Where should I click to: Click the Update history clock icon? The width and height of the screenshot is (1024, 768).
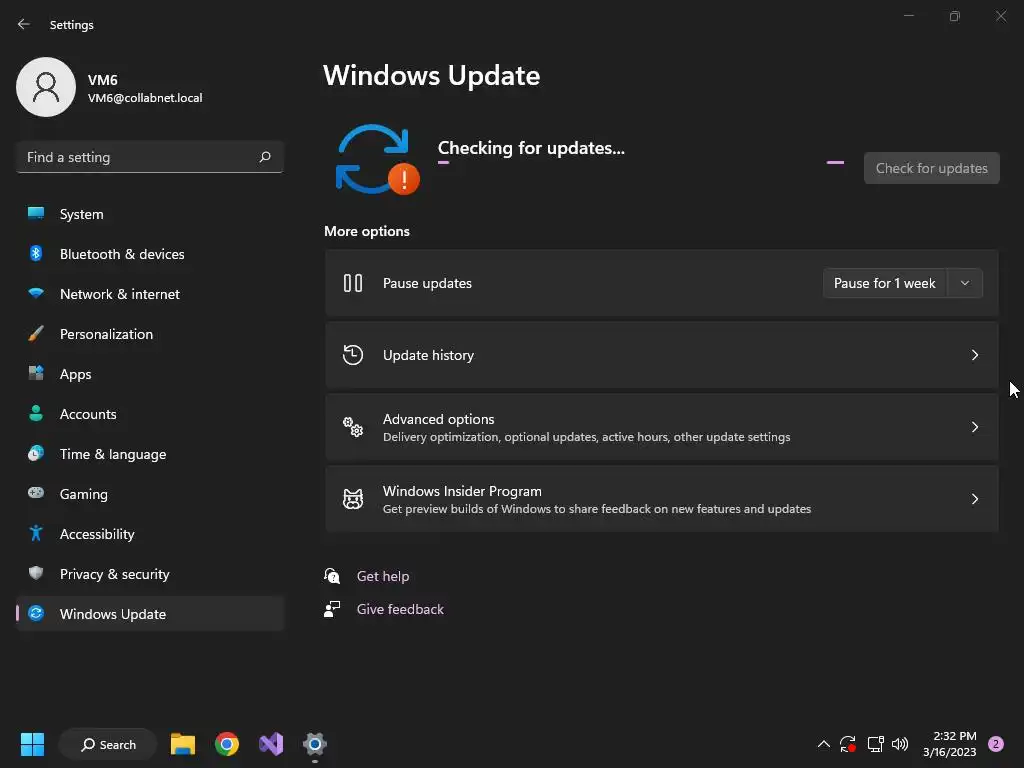(x=353, y=355)
